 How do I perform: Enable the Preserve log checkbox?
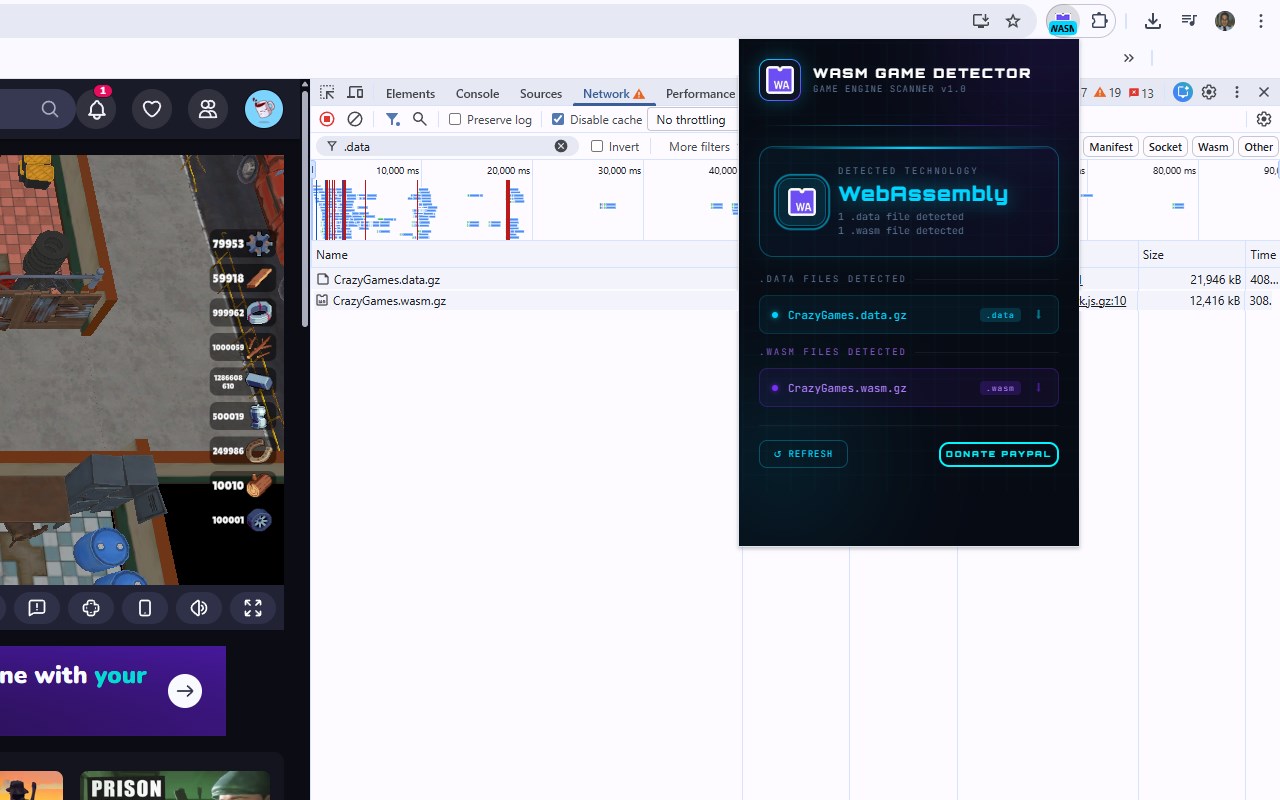(x=455, y=119)
